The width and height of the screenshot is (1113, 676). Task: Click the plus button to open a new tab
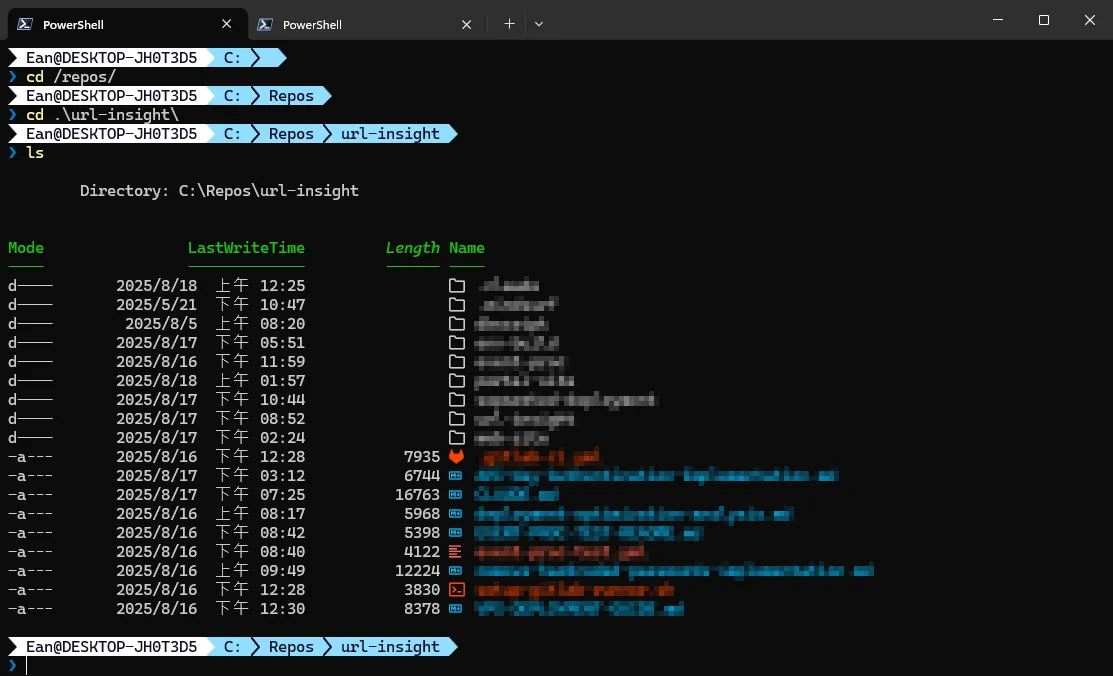[509, 23]
